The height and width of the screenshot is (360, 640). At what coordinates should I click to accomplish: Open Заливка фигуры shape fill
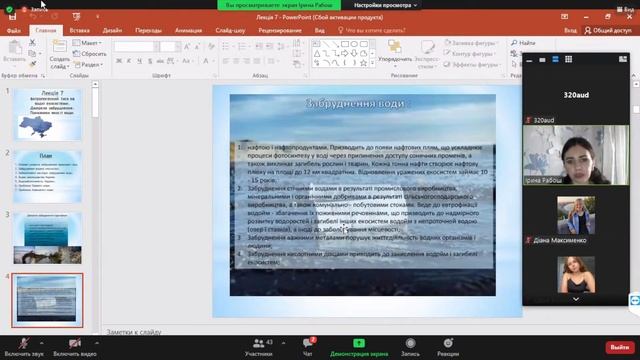(x=470, y=43)
